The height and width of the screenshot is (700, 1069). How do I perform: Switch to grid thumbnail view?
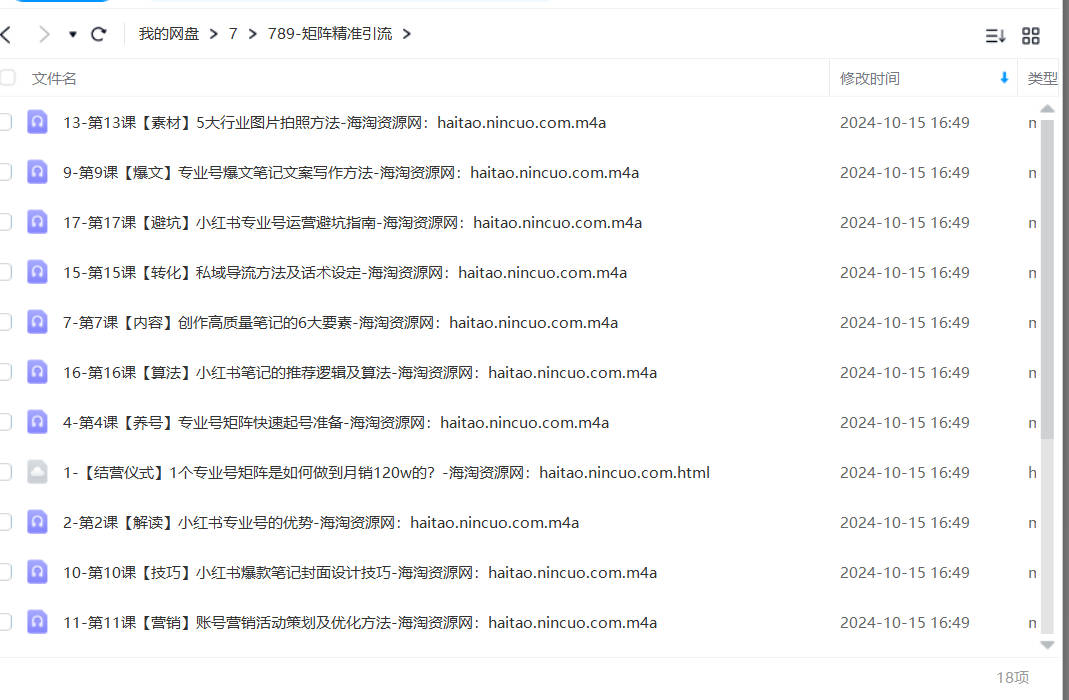coord(1031,35)
